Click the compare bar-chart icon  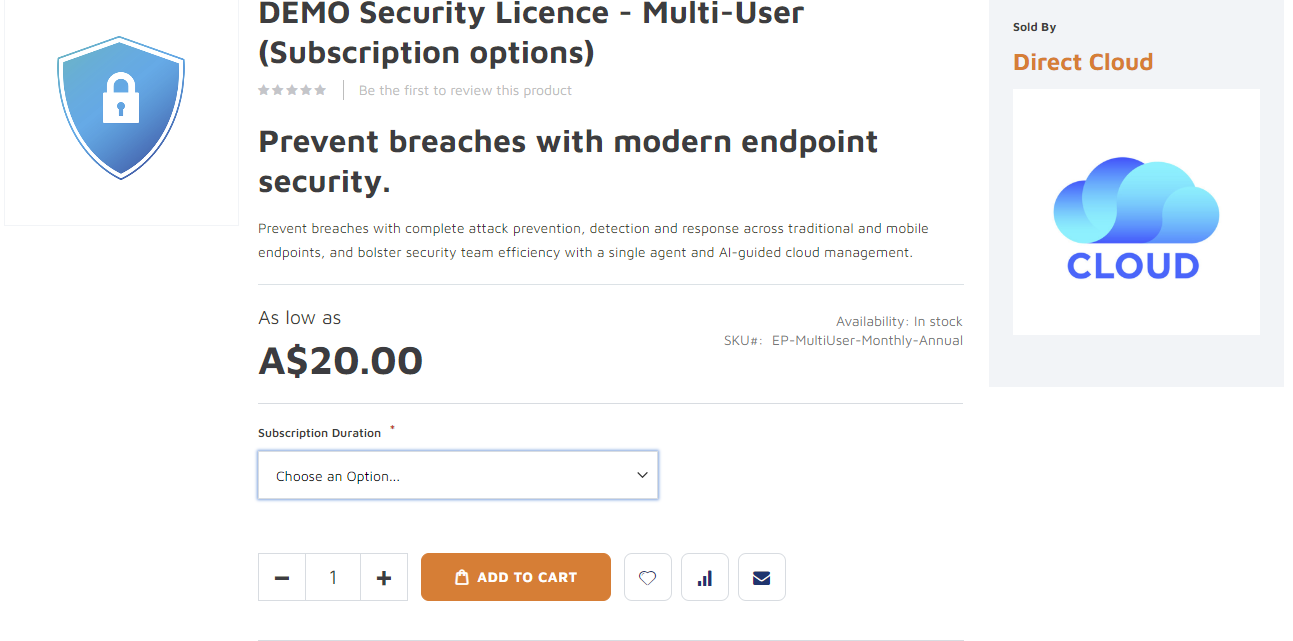click(705, 577)
